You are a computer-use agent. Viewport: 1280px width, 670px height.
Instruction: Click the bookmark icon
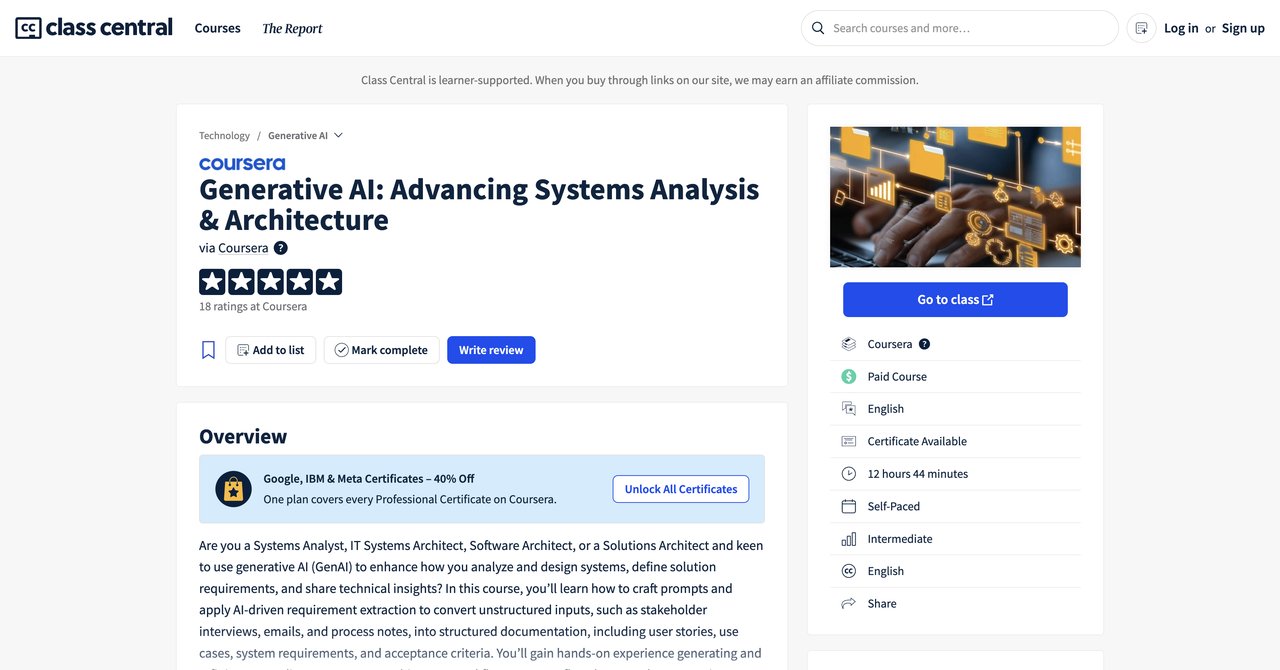208,350
